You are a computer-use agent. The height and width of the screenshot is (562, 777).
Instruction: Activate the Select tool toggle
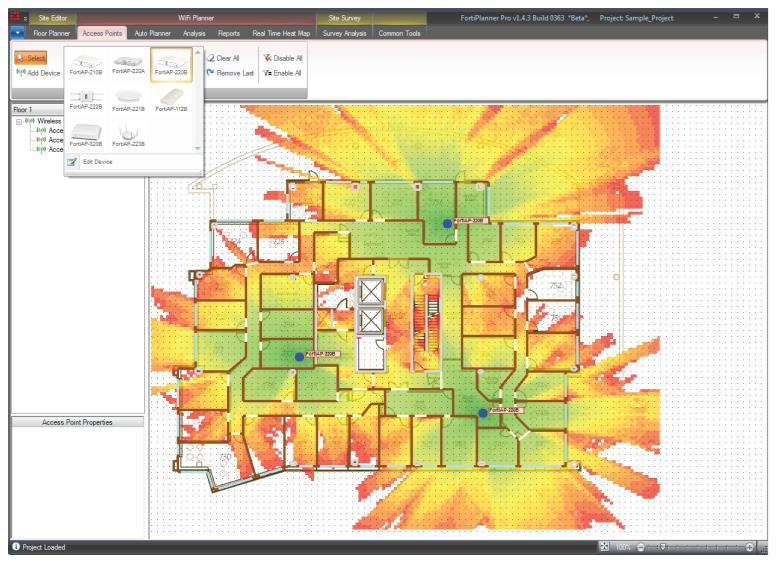(x=31, y=58)
